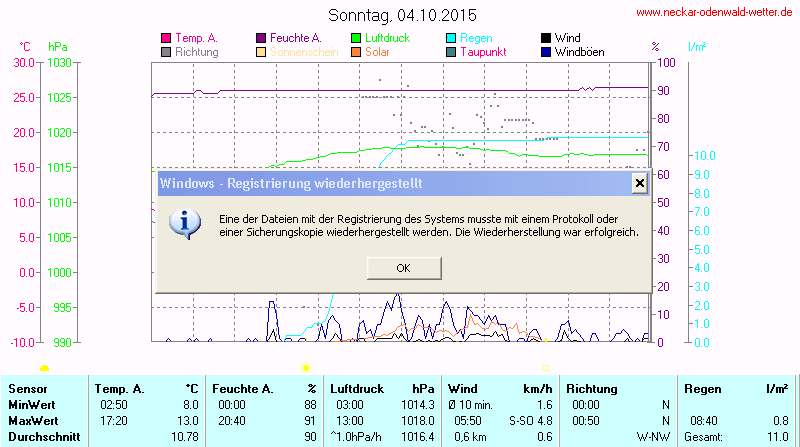Open the www.neckar-odenwald-wetter.de link

714,13
